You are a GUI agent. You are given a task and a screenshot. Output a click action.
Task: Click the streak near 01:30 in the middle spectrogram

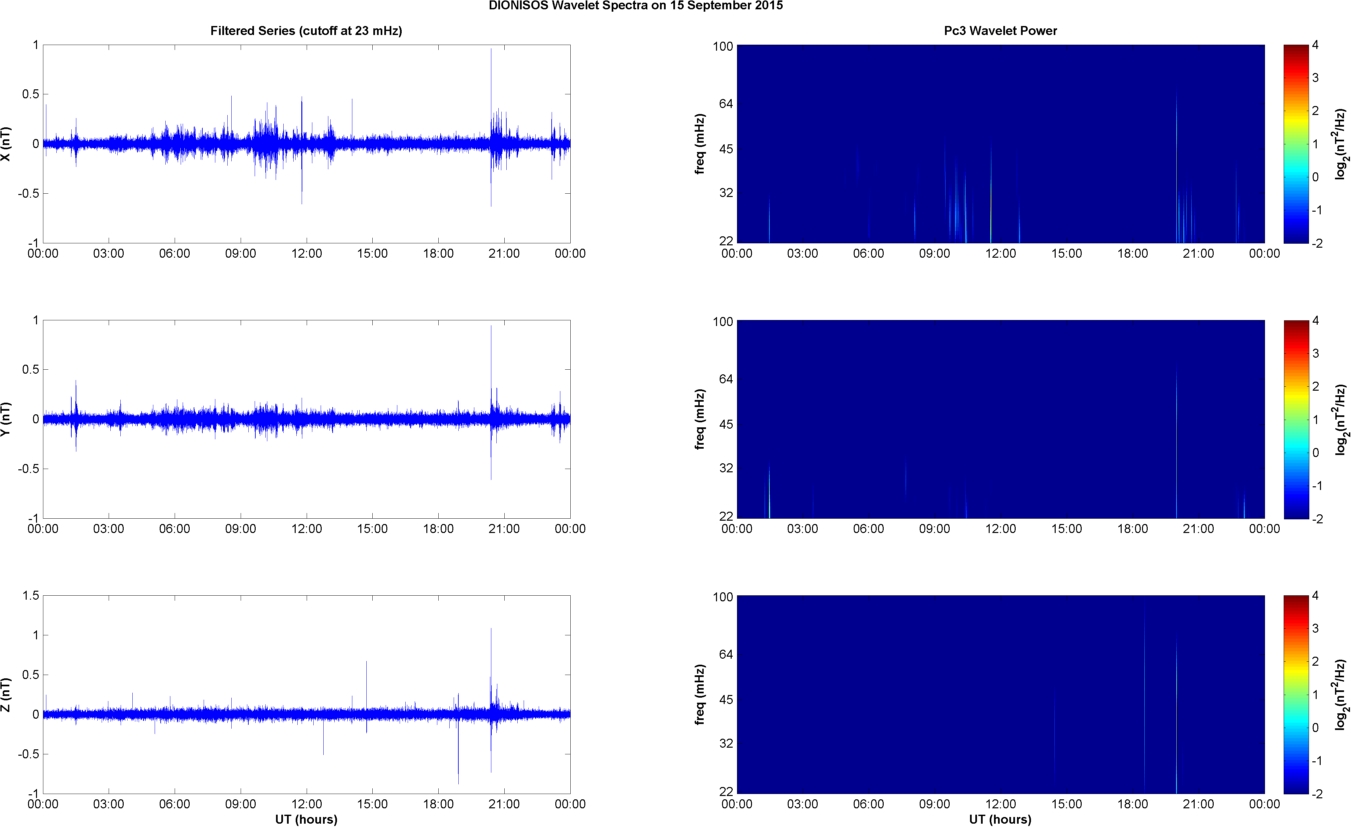[769, 491]
